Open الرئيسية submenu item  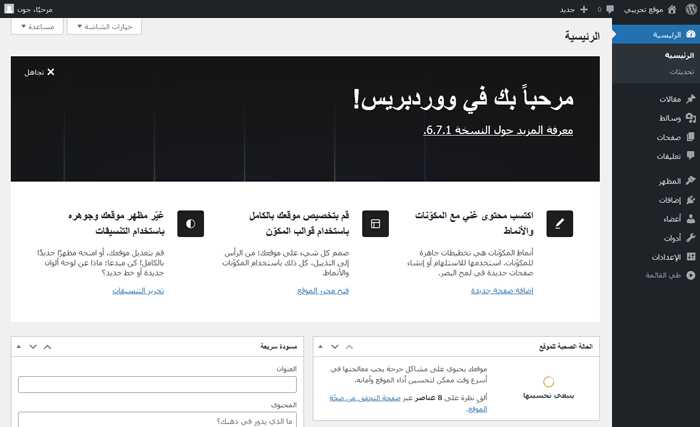[679, 55]
